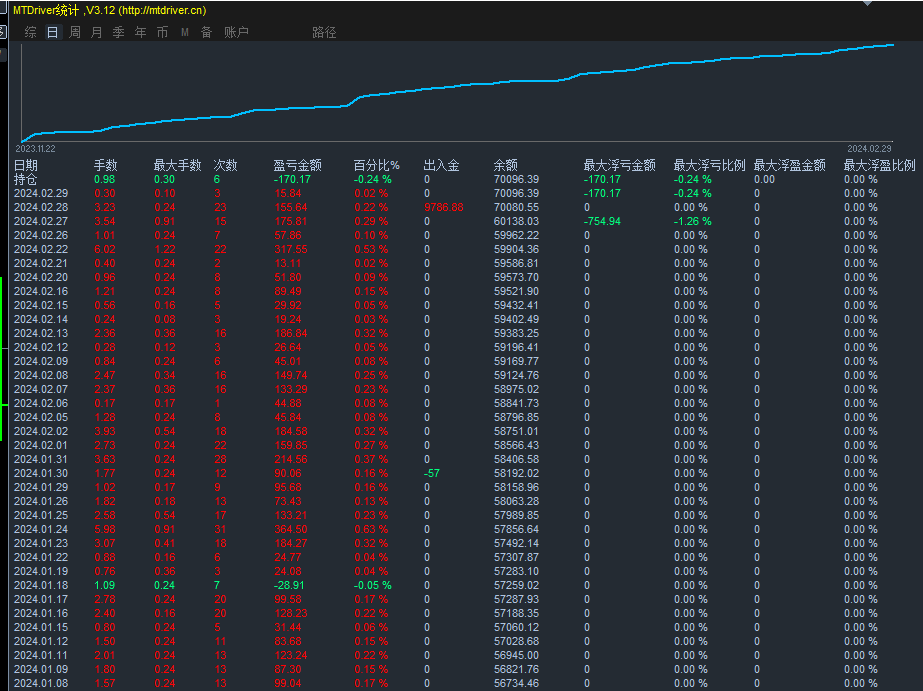The height and width of the screenshot is (691, 923).
Task: Switch to the 账户 account tab
Action: click(236, 32)
